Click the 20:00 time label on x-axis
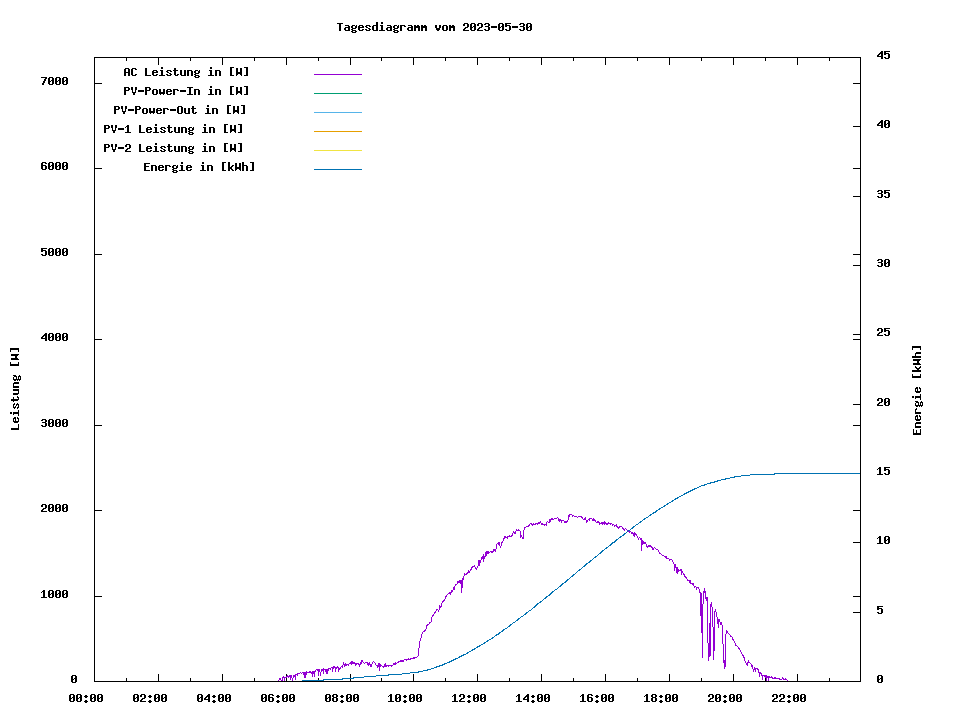Viewport: 960px width, 720px height. click(724, 698)
